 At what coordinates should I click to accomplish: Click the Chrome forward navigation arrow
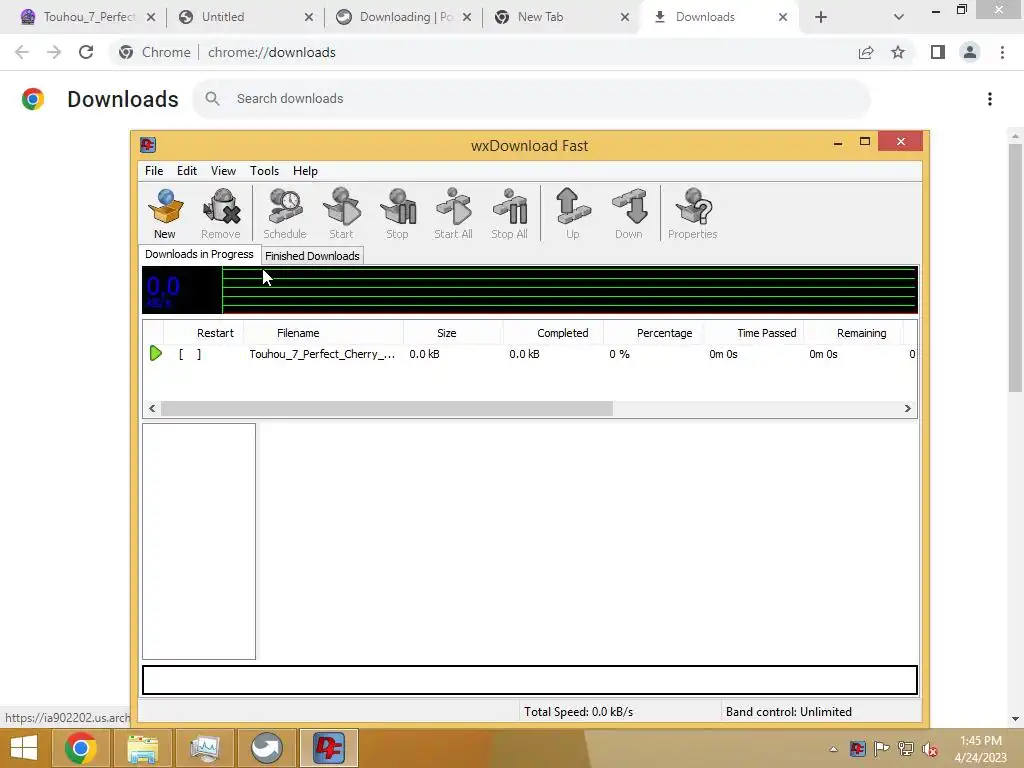pos(54,52)
